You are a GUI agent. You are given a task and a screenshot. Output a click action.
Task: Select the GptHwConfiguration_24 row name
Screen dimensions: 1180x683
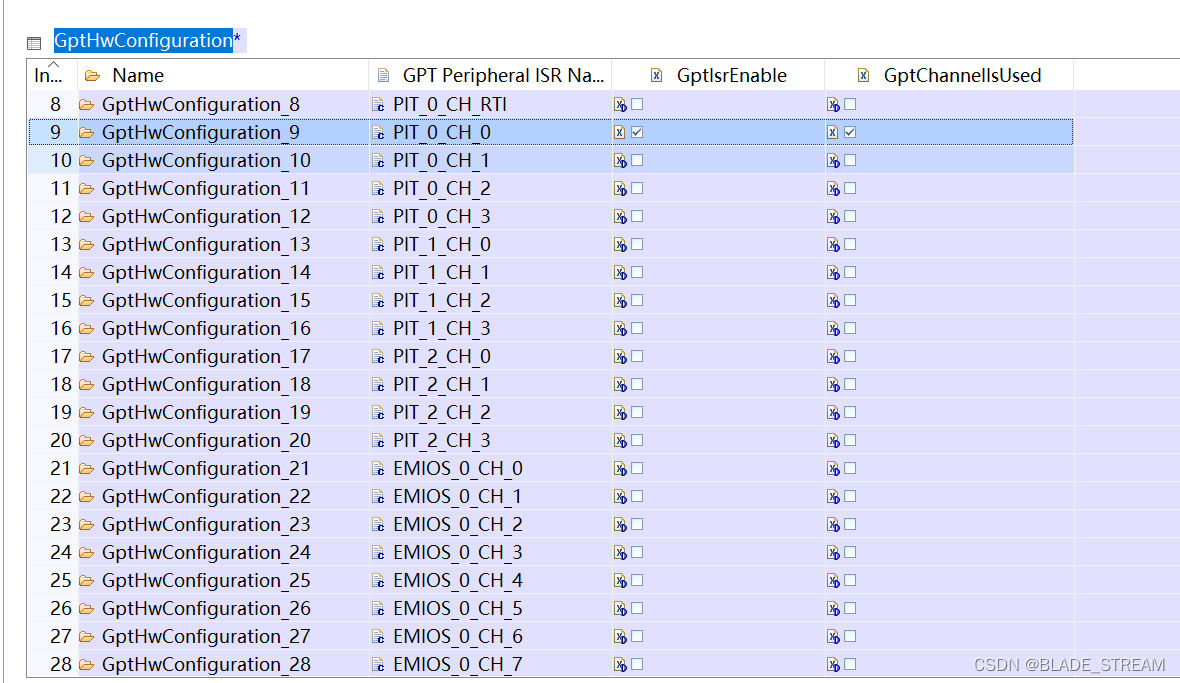tap(206, 552)
